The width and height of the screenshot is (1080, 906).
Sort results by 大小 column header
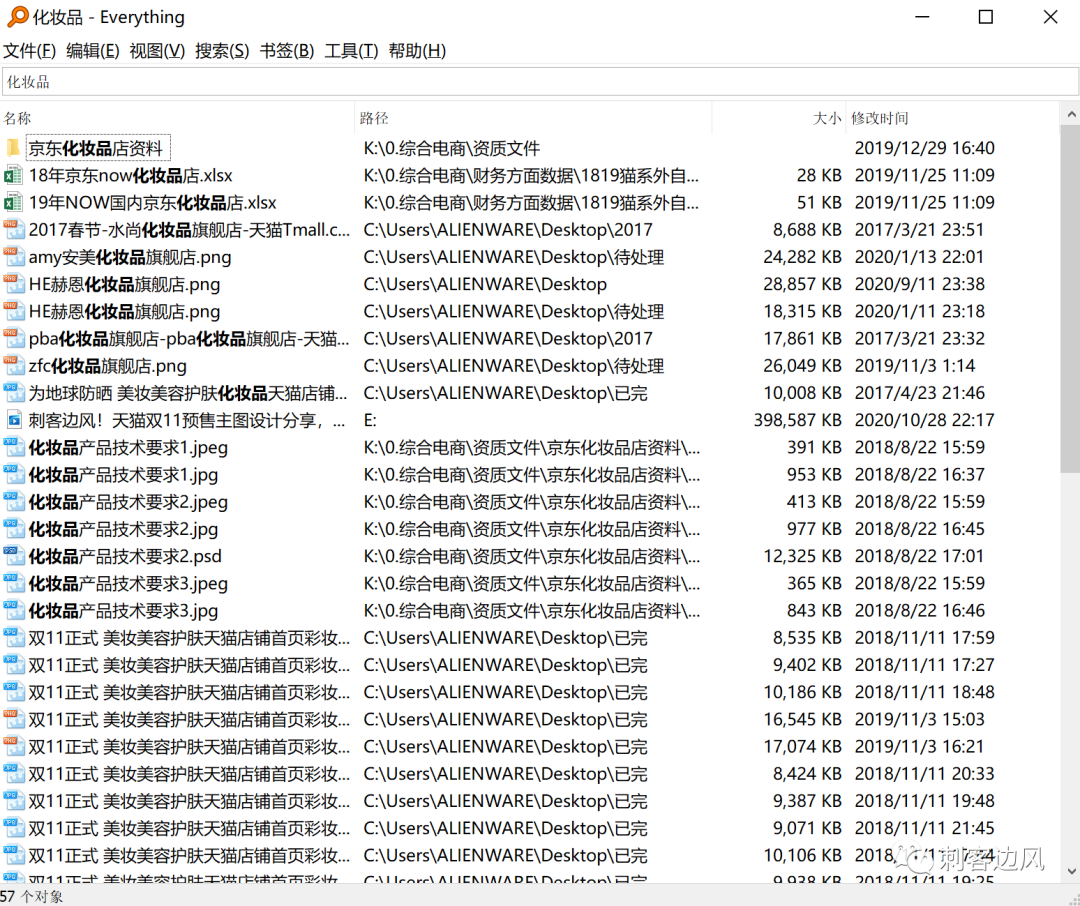pos(778,119)
